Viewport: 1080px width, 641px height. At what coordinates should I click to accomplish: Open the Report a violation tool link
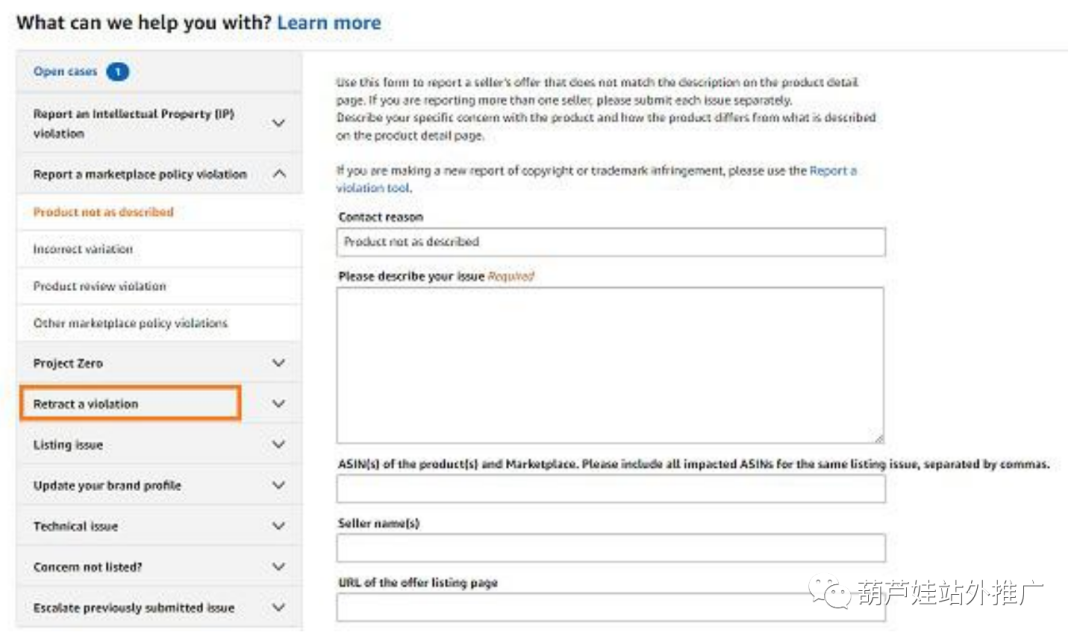832,171
